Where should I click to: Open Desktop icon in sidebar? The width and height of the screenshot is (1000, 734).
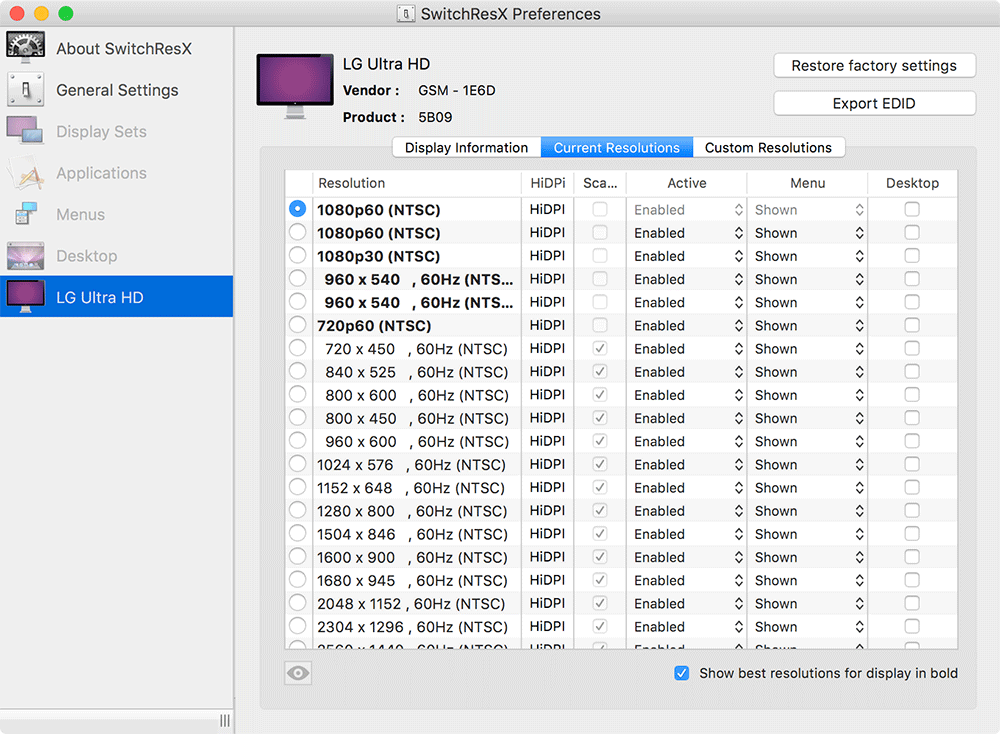pyautogui.click(x=26, y=256)
